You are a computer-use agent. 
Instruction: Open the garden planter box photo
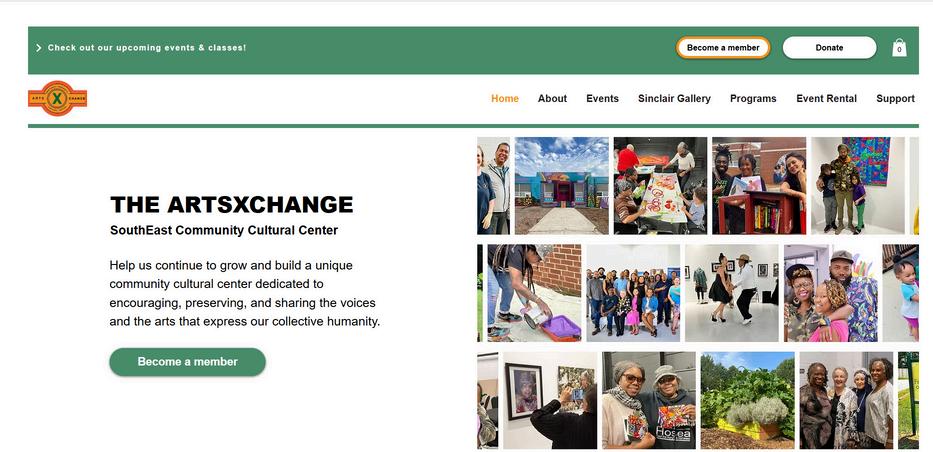tap(747, 400)
